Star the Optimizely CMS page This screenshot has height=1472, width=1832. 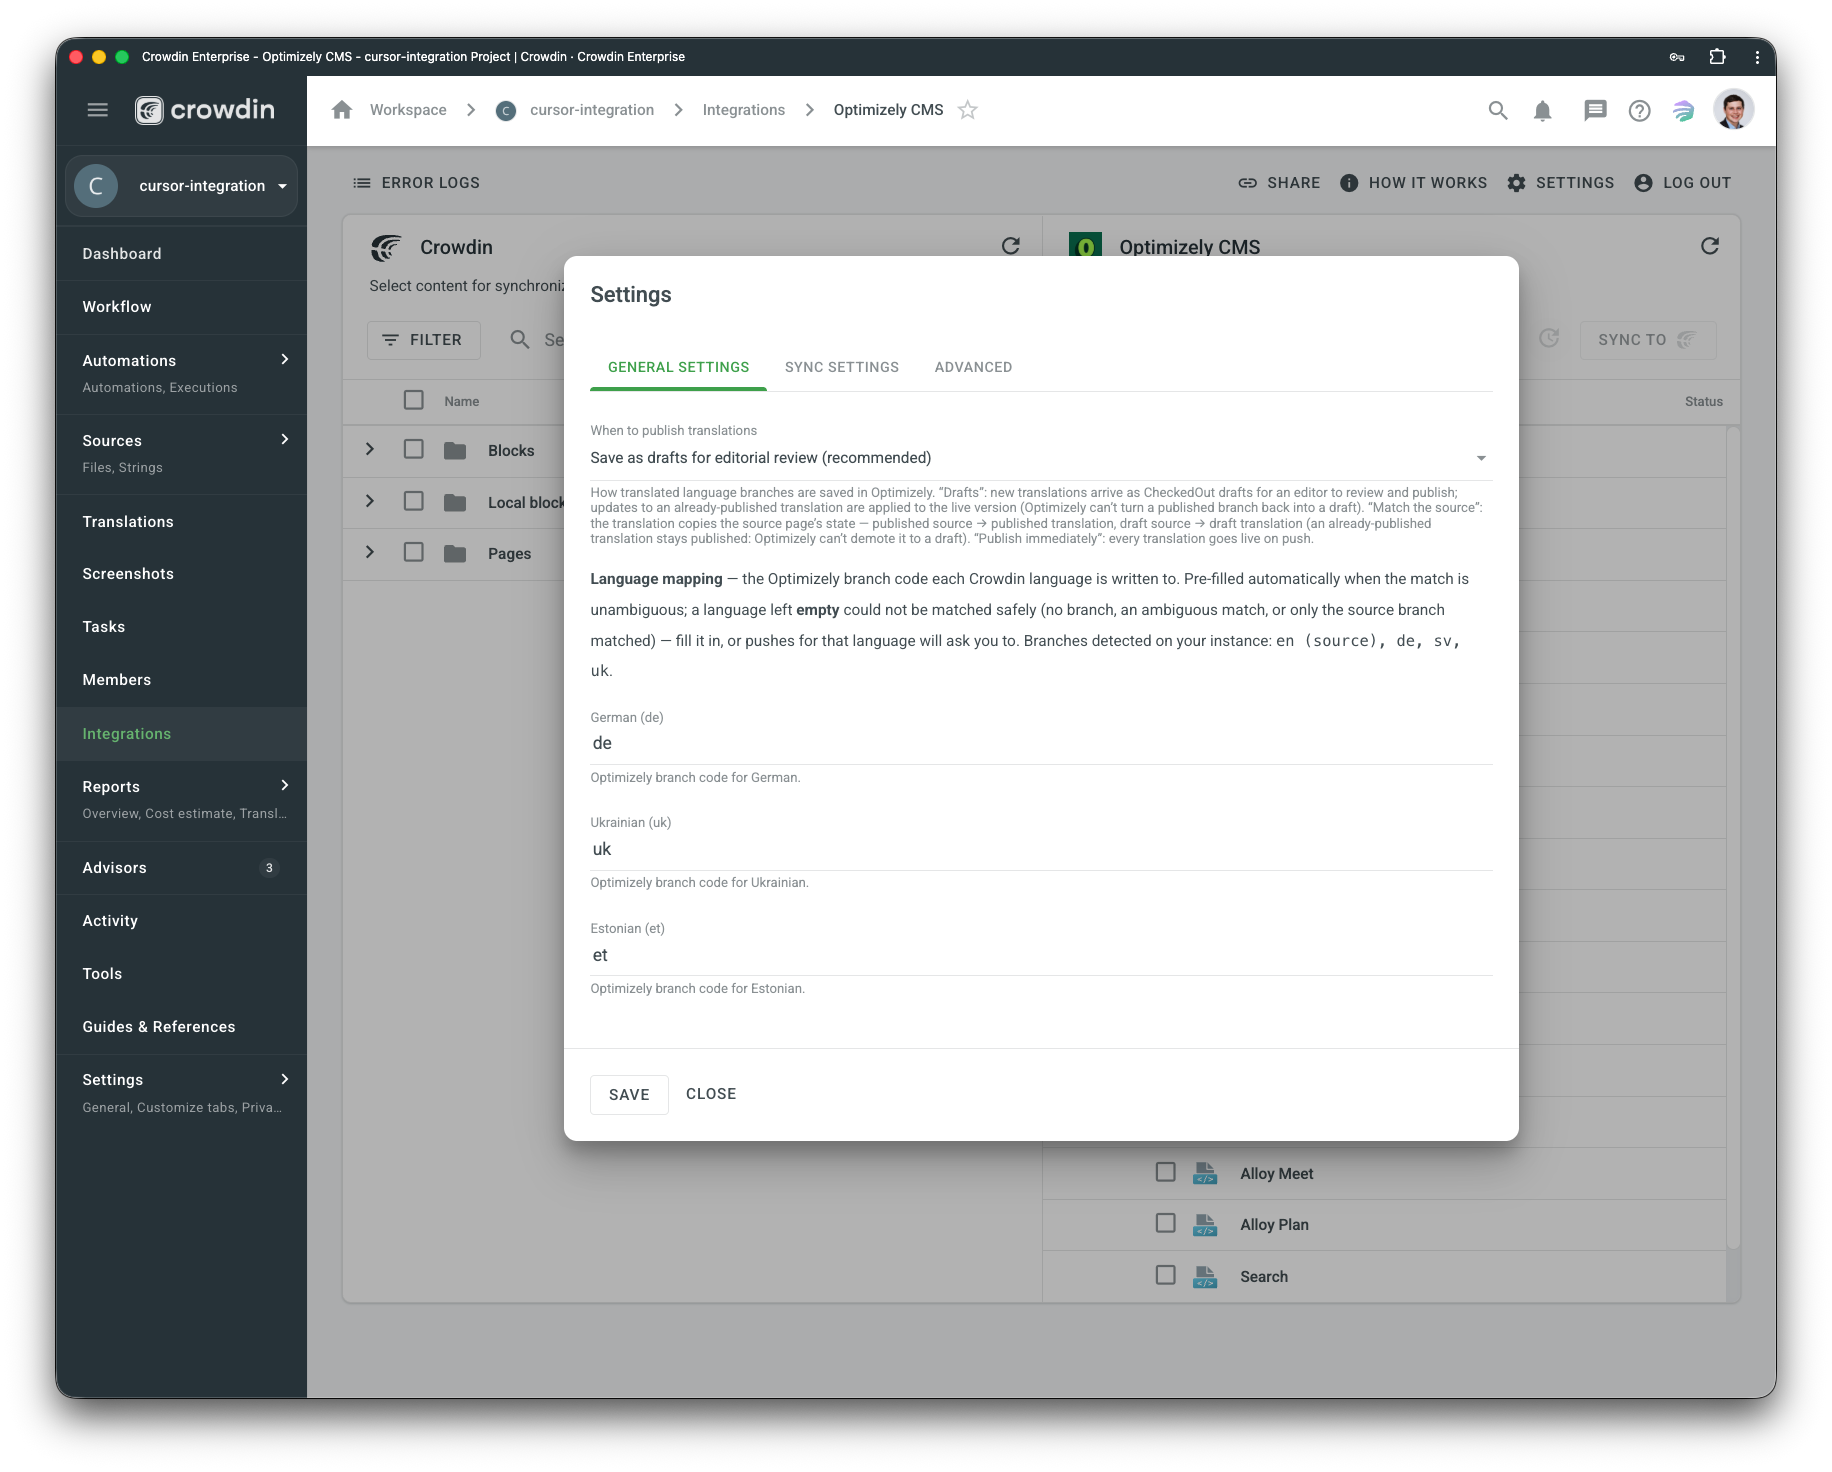pyautogui.click(x=968, y=110)
